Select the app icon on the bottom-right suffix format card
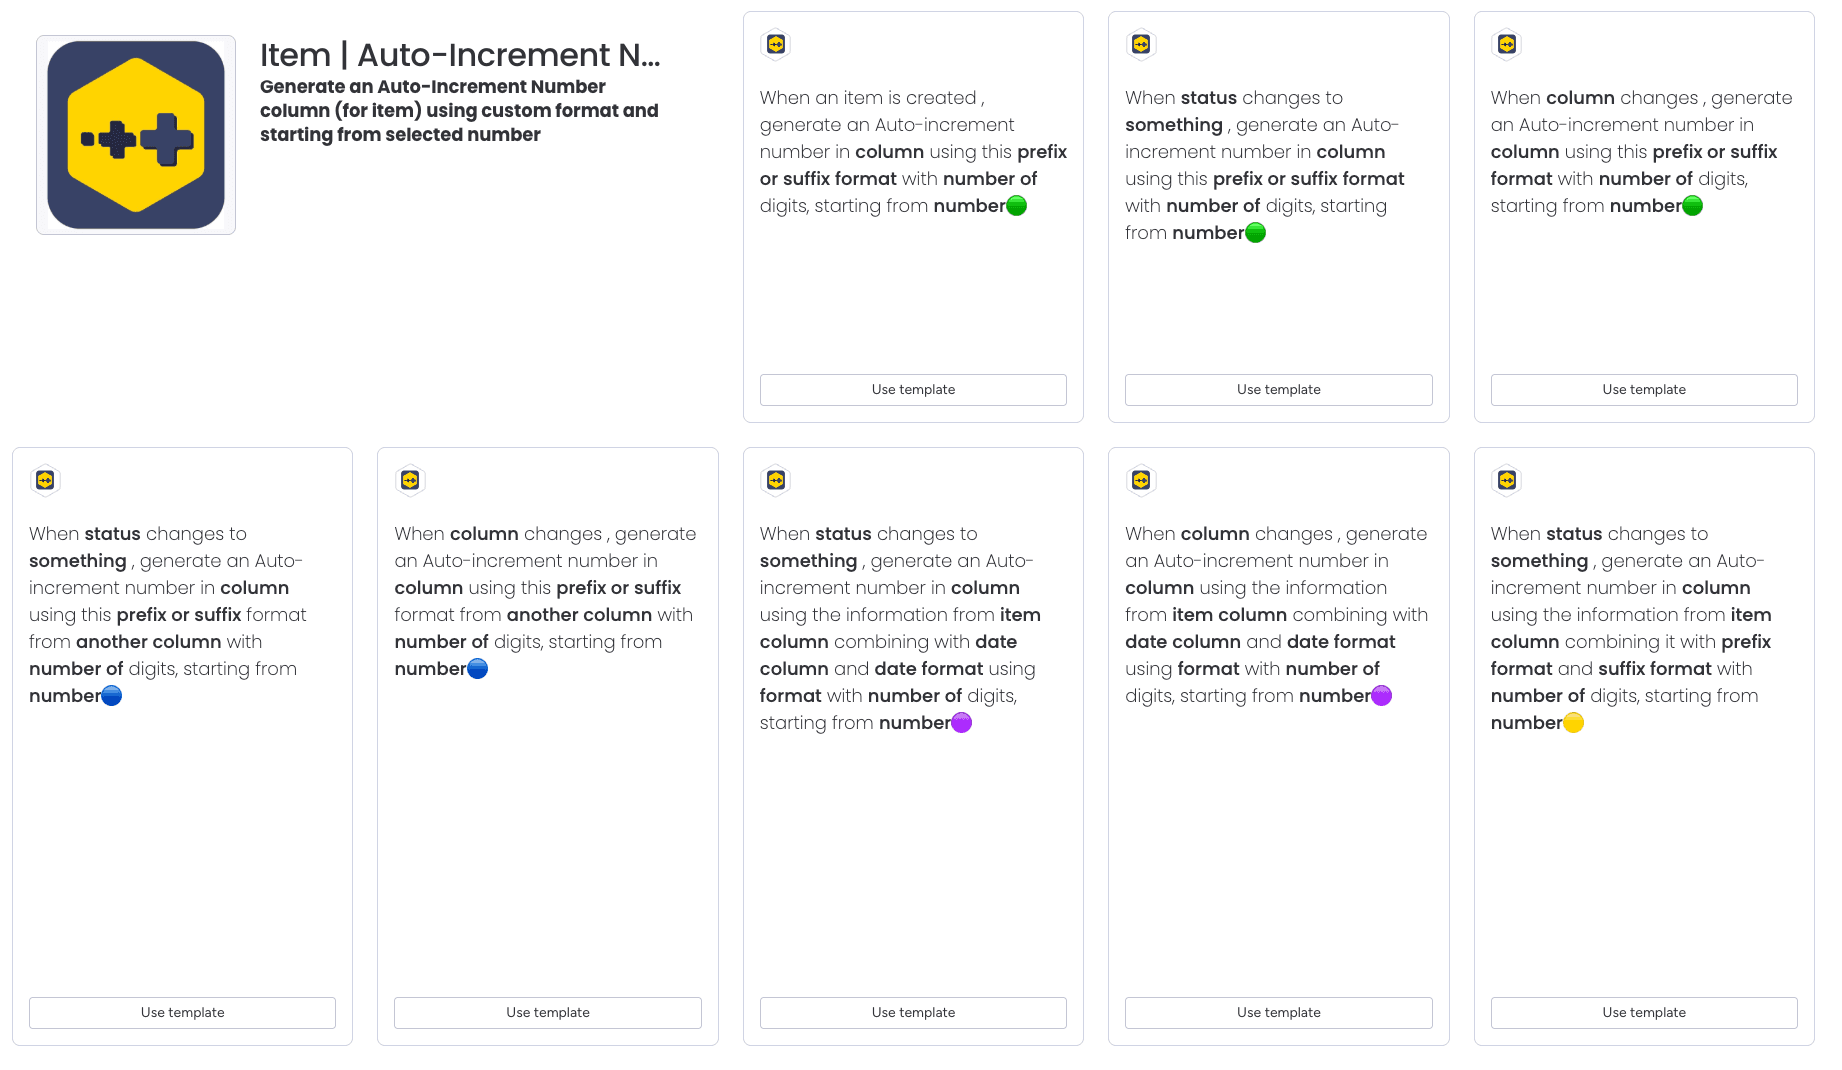The height and width of the screenshot is (1070, 1842). (1506, 480)
